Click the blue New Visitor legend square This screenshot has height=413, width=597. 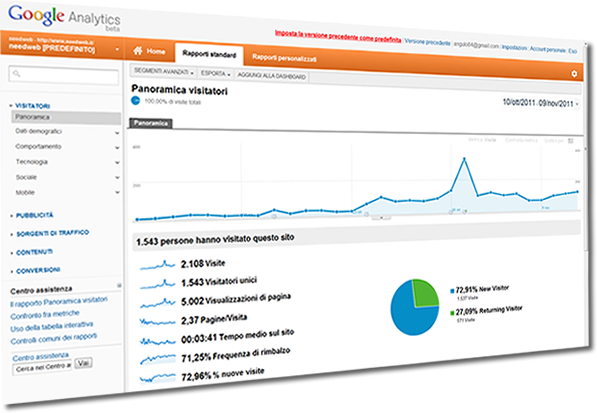point(452,292)
